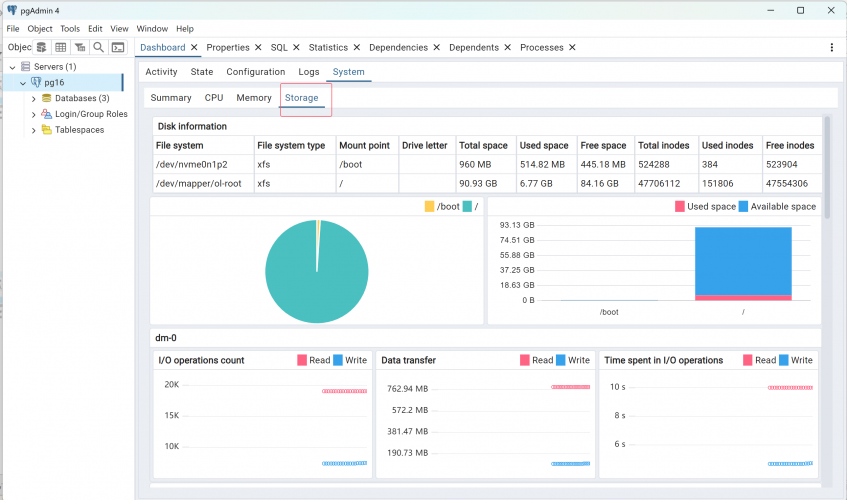
Task: Click the pgAdmin elephant logo in title bar
Action: pos(12,10)
